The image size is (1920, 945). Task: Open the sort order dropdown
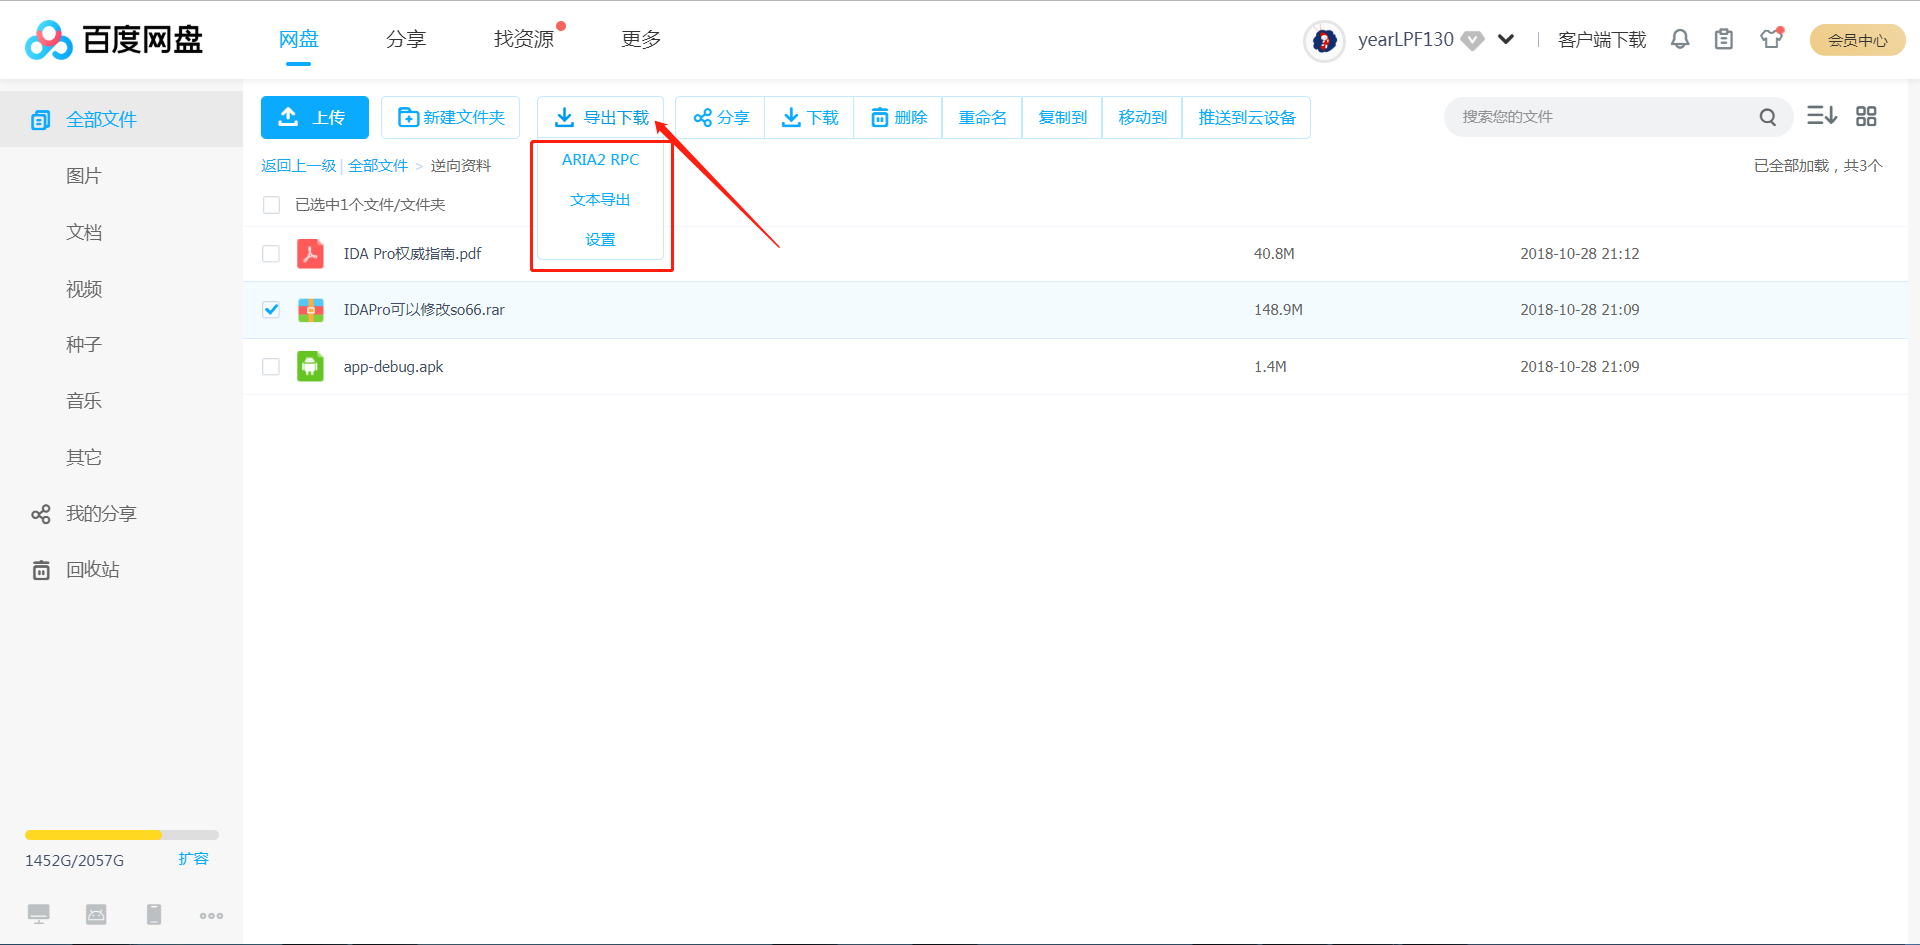(1822, 116)
